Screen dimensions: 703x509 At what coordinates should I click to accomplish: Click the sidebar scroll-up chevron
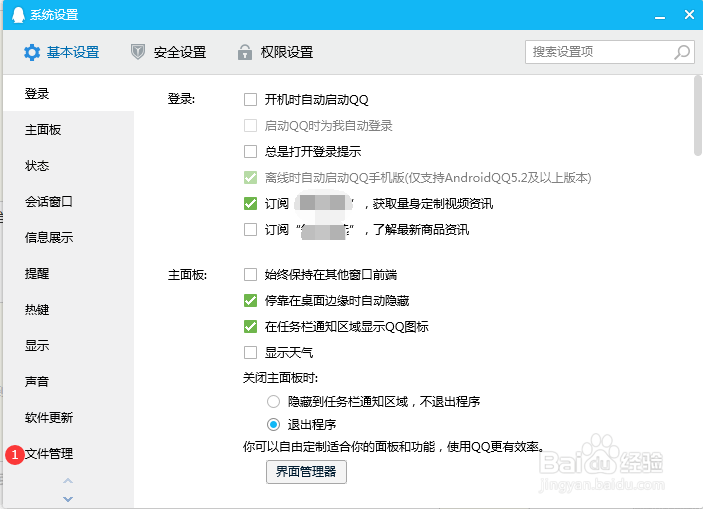pyautogui.click(x=68, y=481)
